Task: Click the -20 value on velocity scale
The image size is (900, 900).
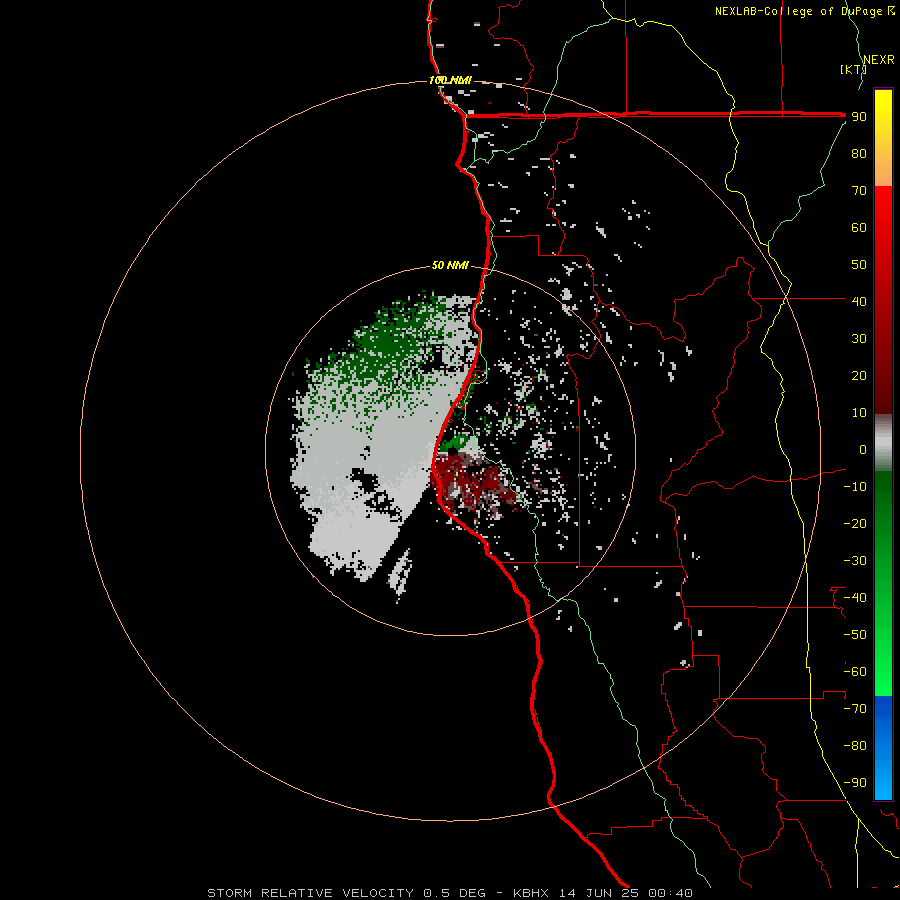Action: click(855, 523)
